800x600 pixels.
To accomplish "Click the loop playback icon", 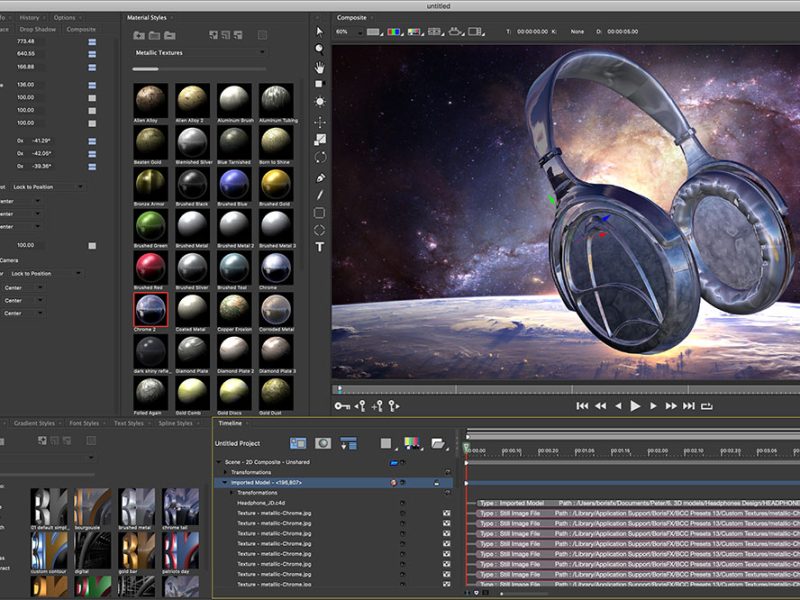I will coord(707,406).
